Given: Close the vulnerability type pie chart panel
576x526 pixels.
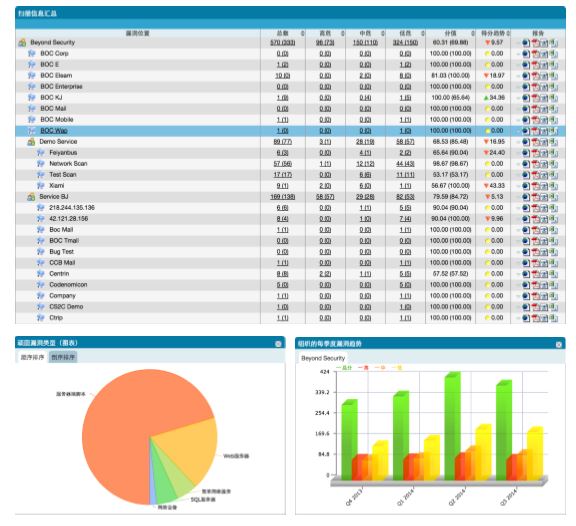Looking at the screenshot, I should (278, 344).
